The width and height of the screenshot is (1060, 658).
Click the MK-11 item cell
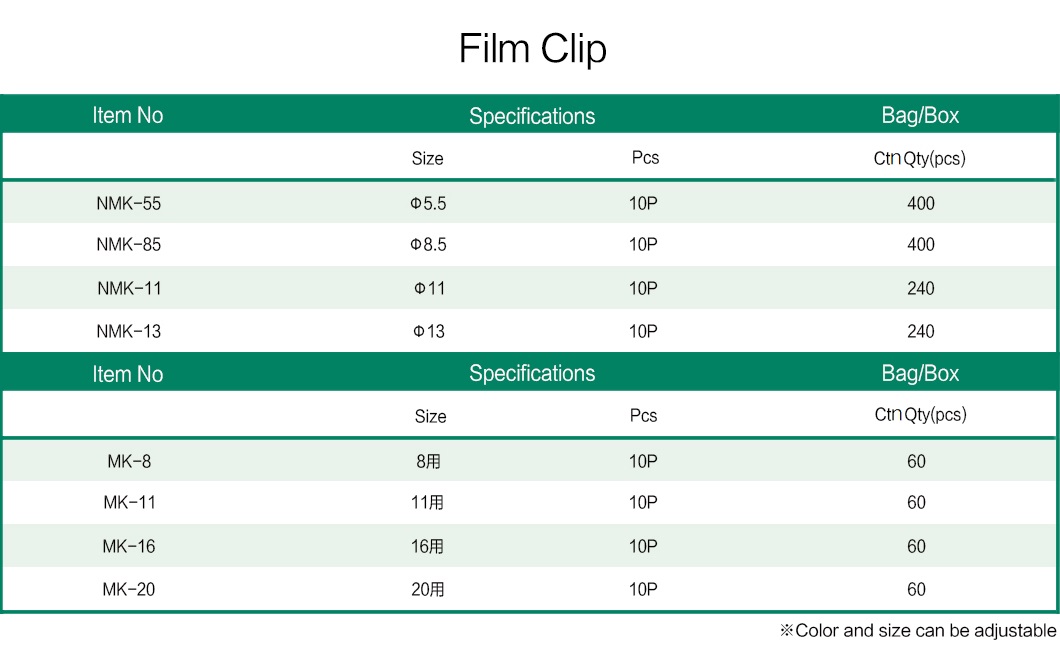[129, 502]
